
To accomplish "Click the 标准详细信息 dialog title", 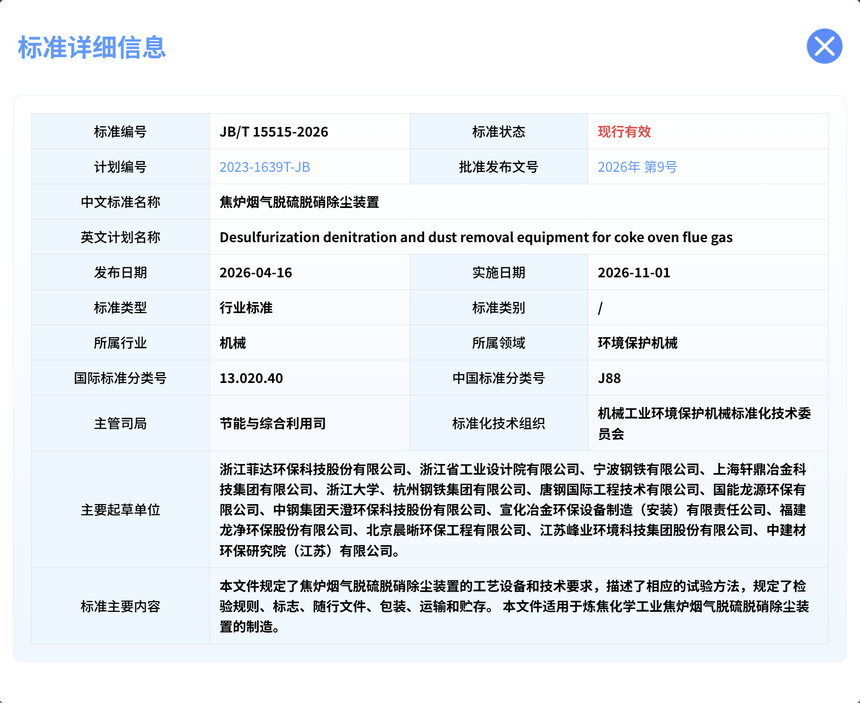I will (92, 47).
